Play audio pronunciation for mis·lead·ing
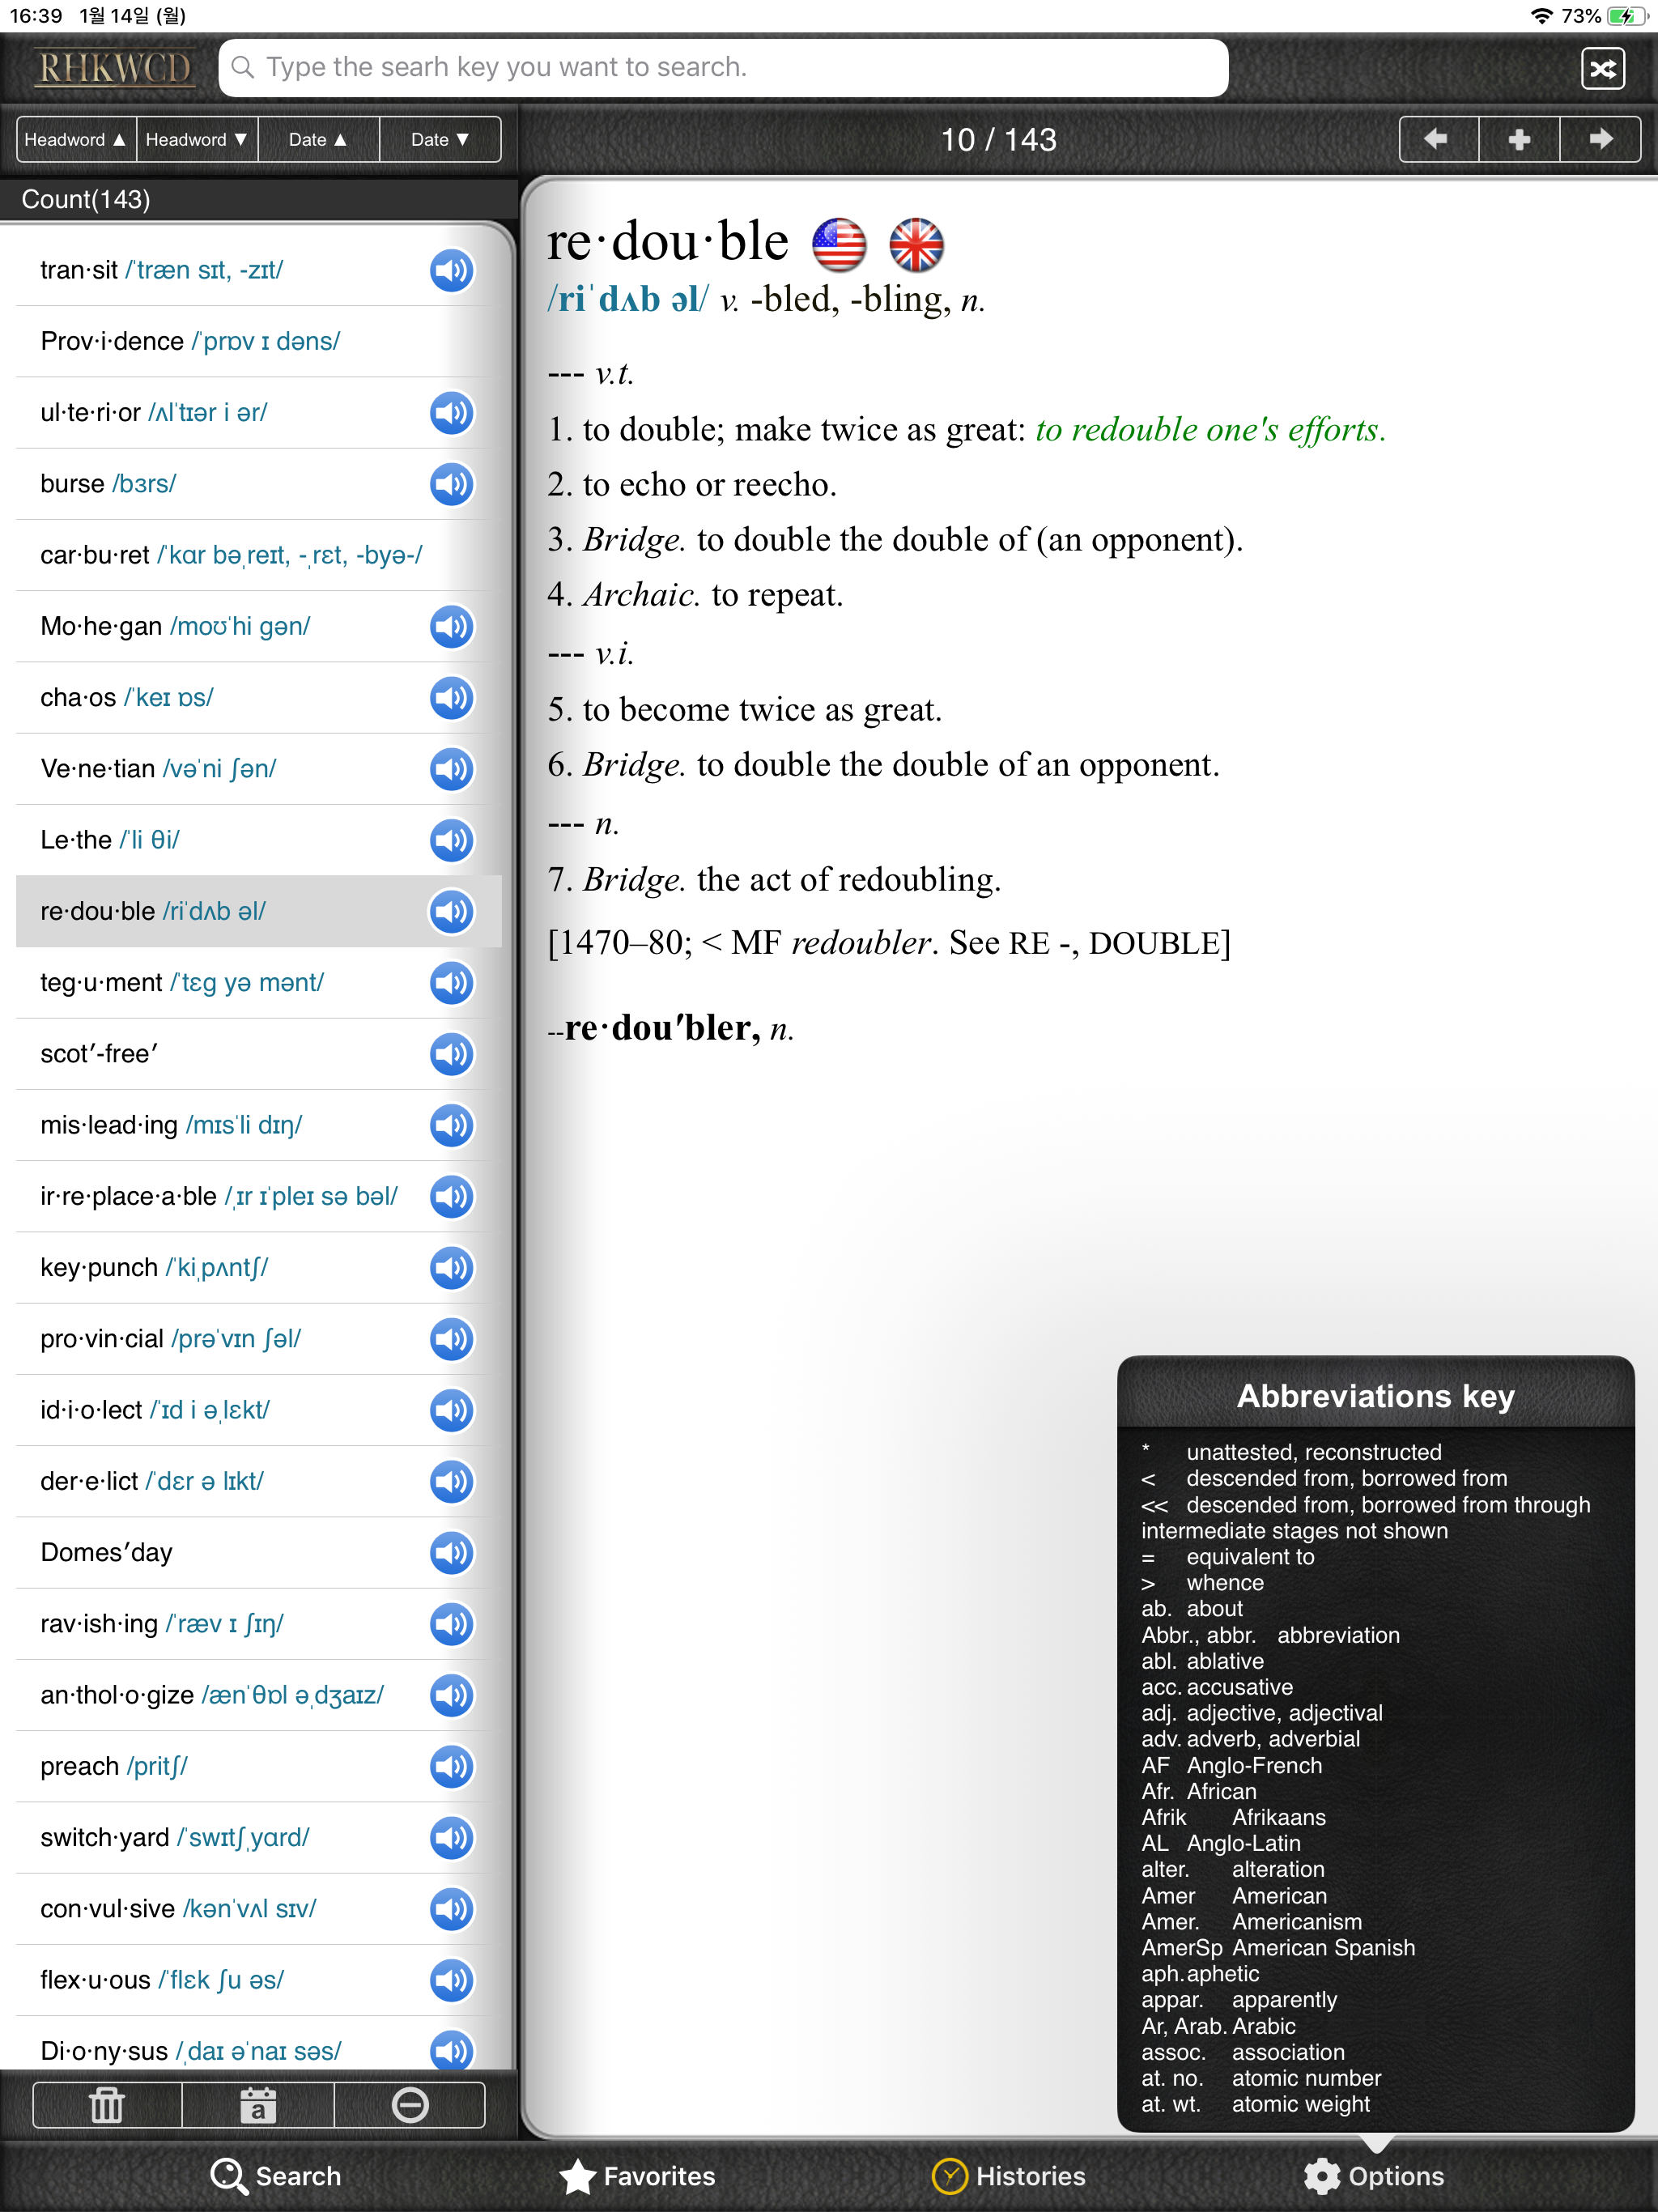The height and width of the screenshot is (2212, 1658). [451, 1125]
